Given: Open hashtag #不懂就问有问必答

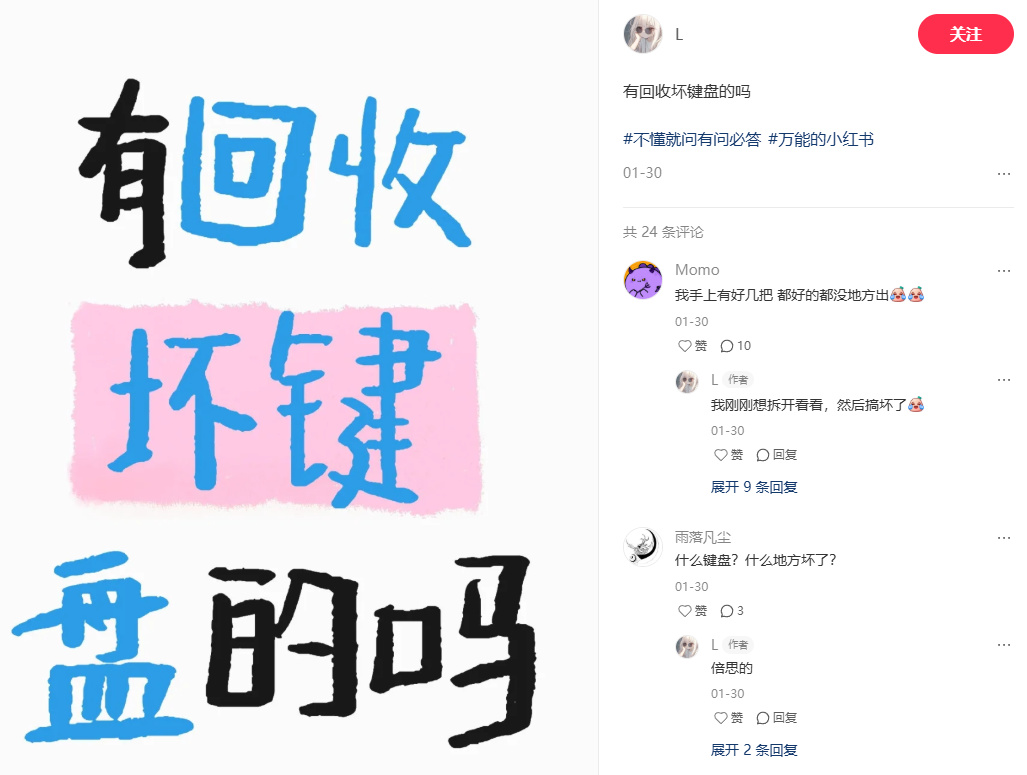Looking at the screenshot, I should pos(692,140).
